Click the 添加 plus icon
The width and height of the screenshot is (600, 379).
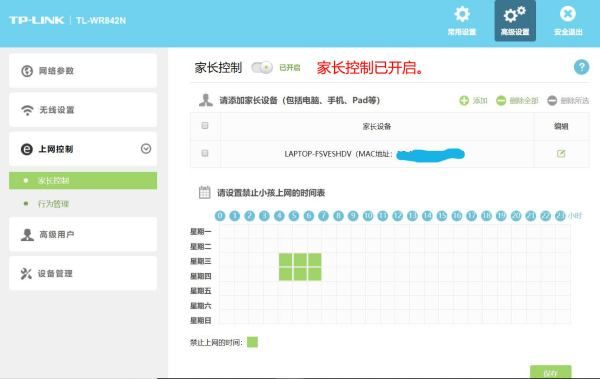(x=464, y=101)
